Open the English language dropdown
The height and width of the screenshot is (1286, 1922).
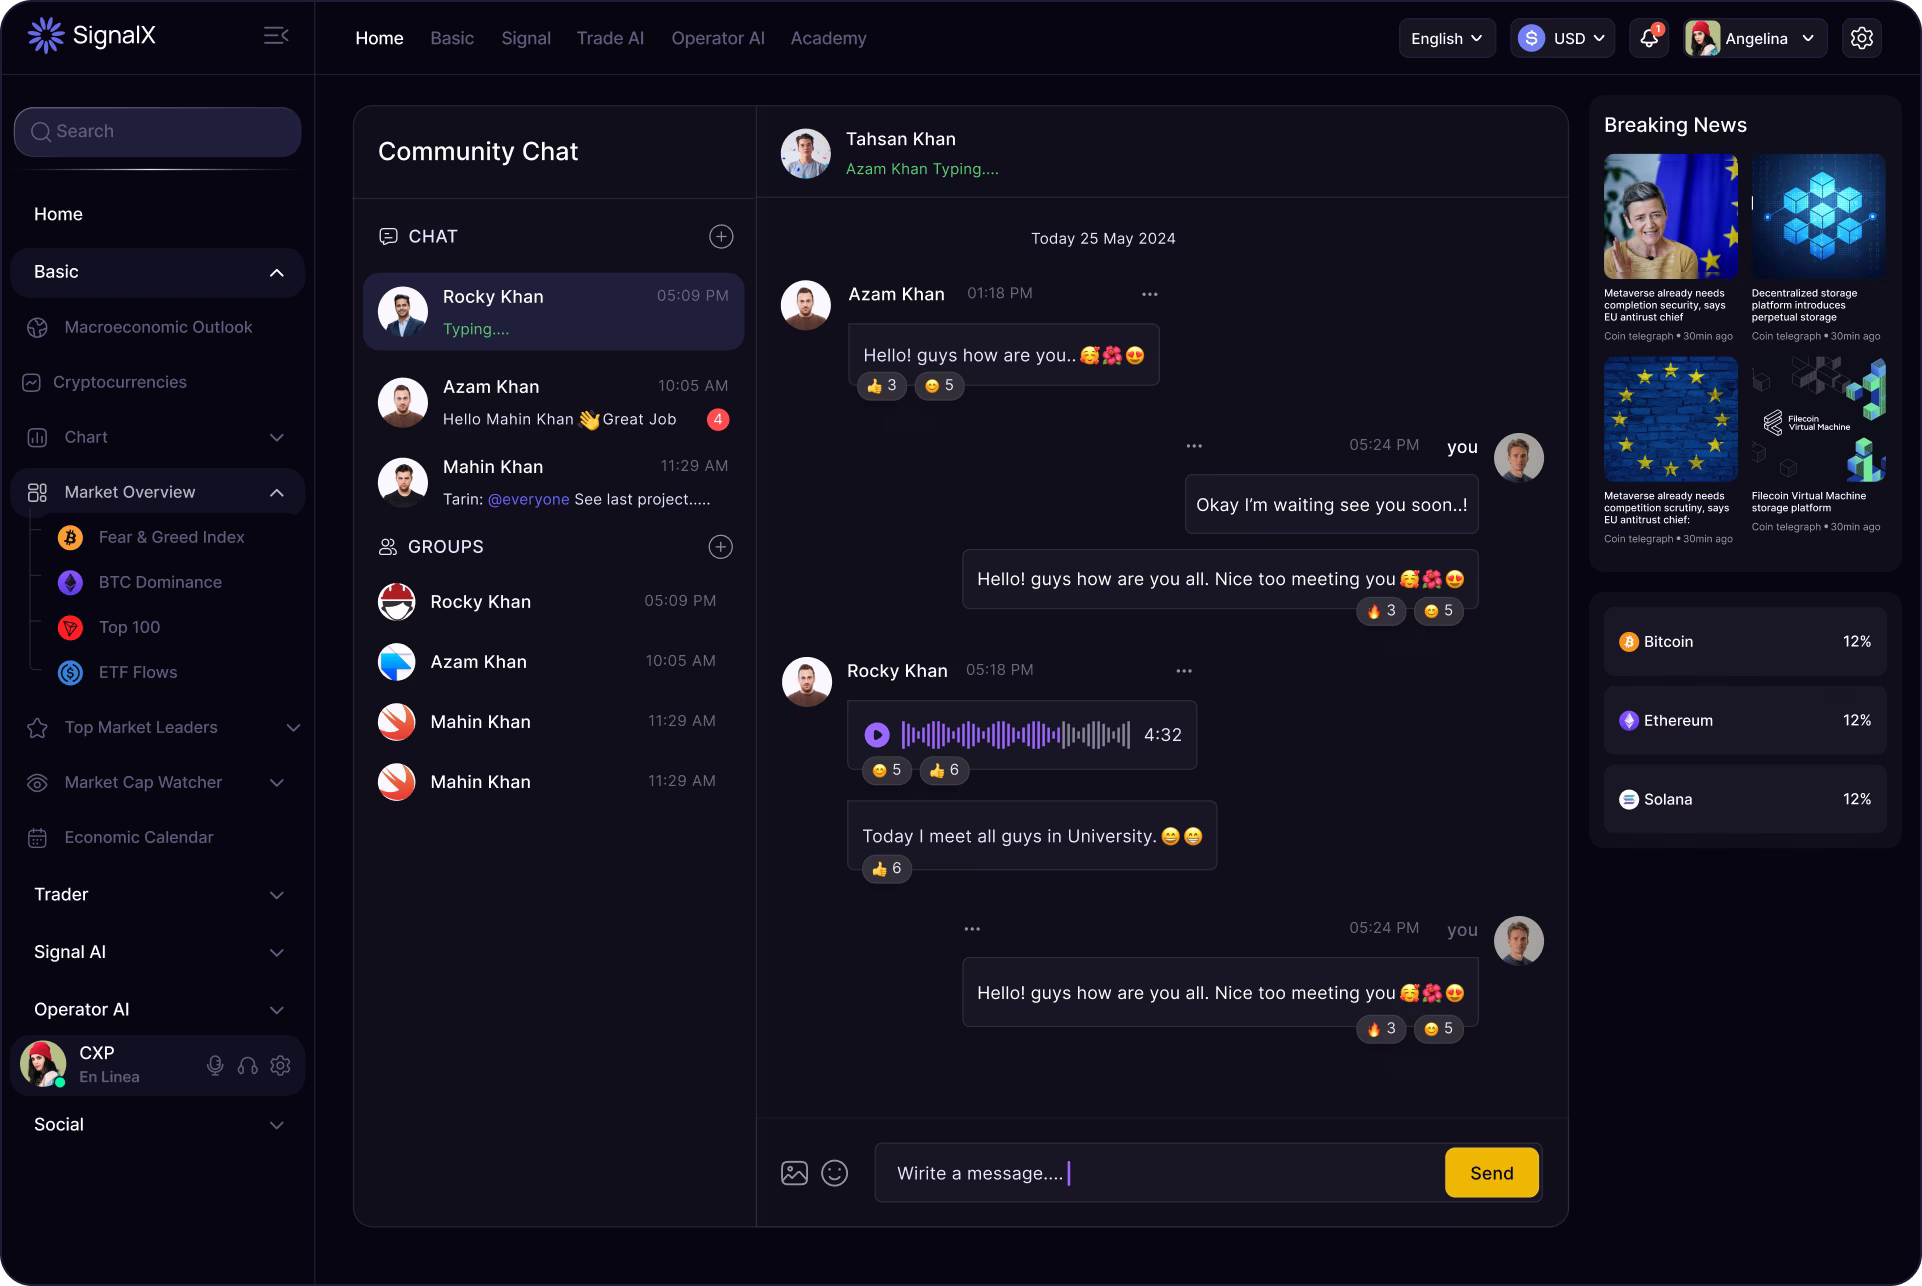tap(1447, 38)
